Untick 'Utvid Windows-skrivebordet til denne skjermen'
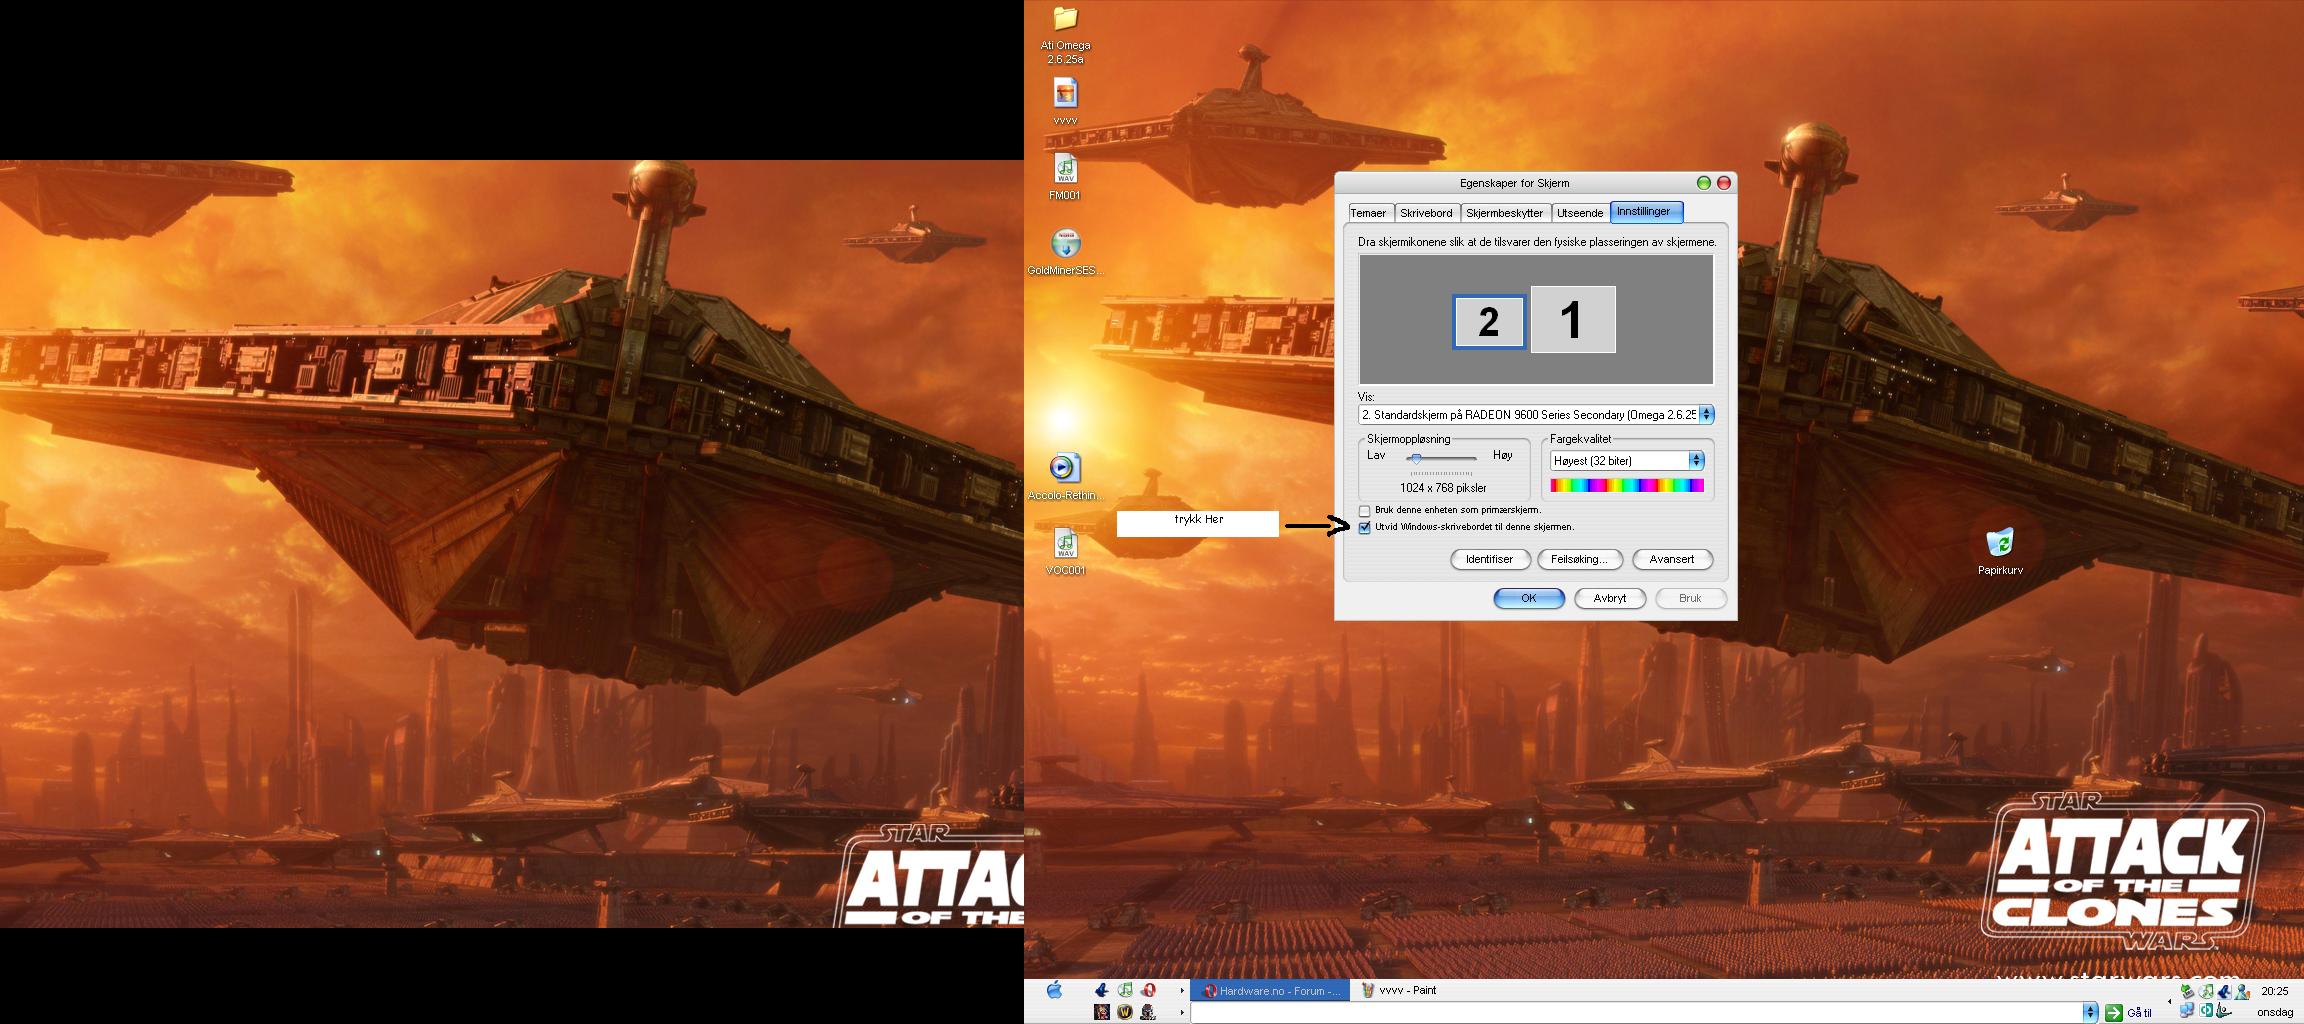The height and width of the screenshot is (1024, 2304). (1364, 527)
